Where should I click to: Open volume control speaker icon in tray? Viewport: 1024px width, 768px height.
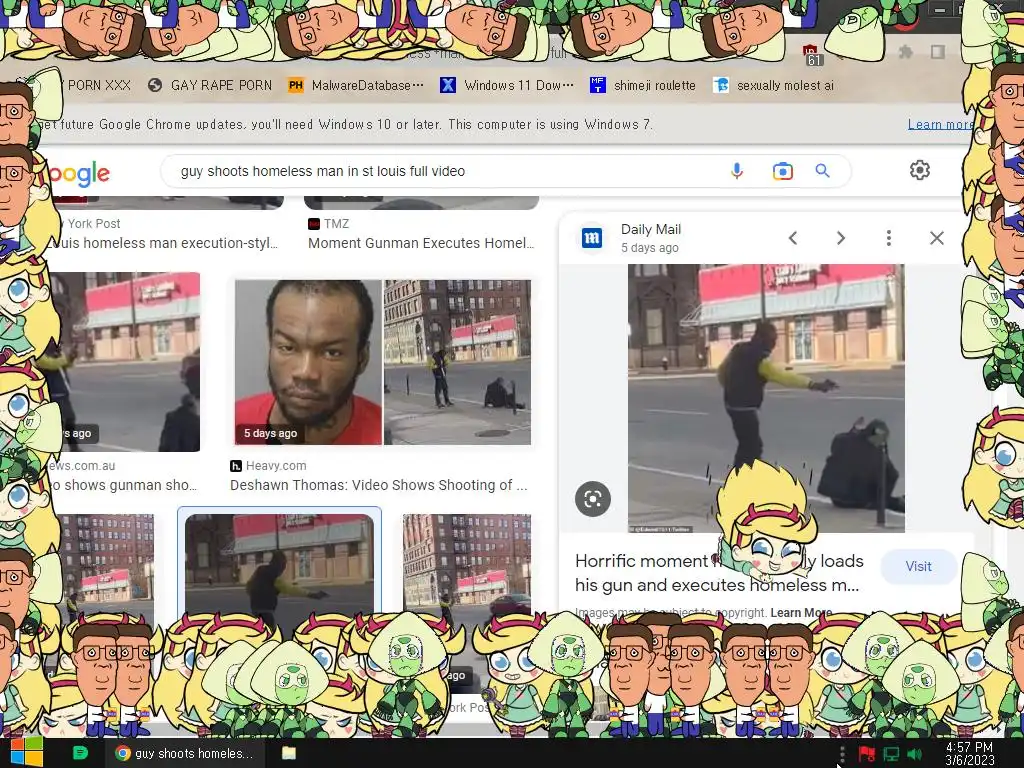click(915, 755)
